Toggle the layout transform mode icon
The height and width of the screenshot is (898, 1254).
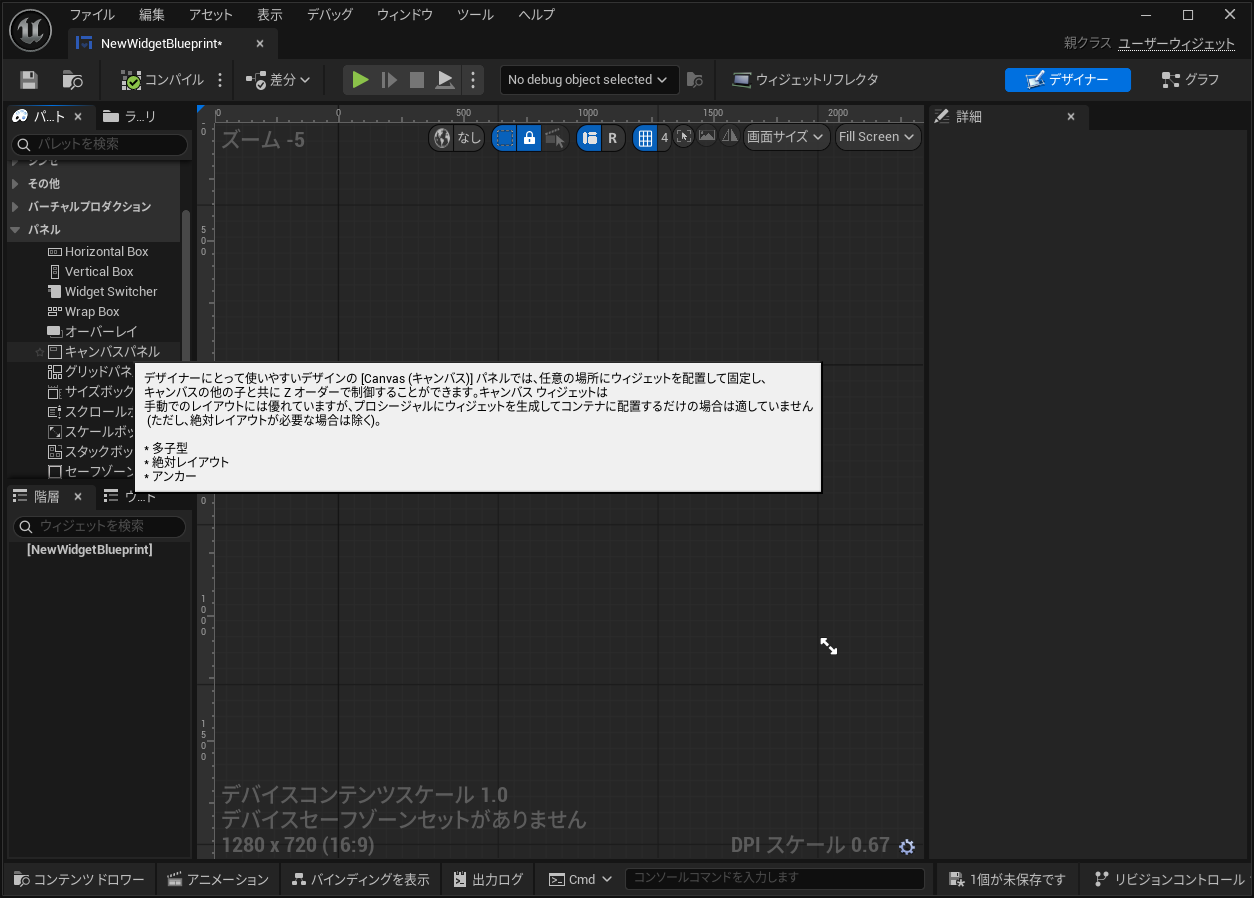click(x=589, y=138)
